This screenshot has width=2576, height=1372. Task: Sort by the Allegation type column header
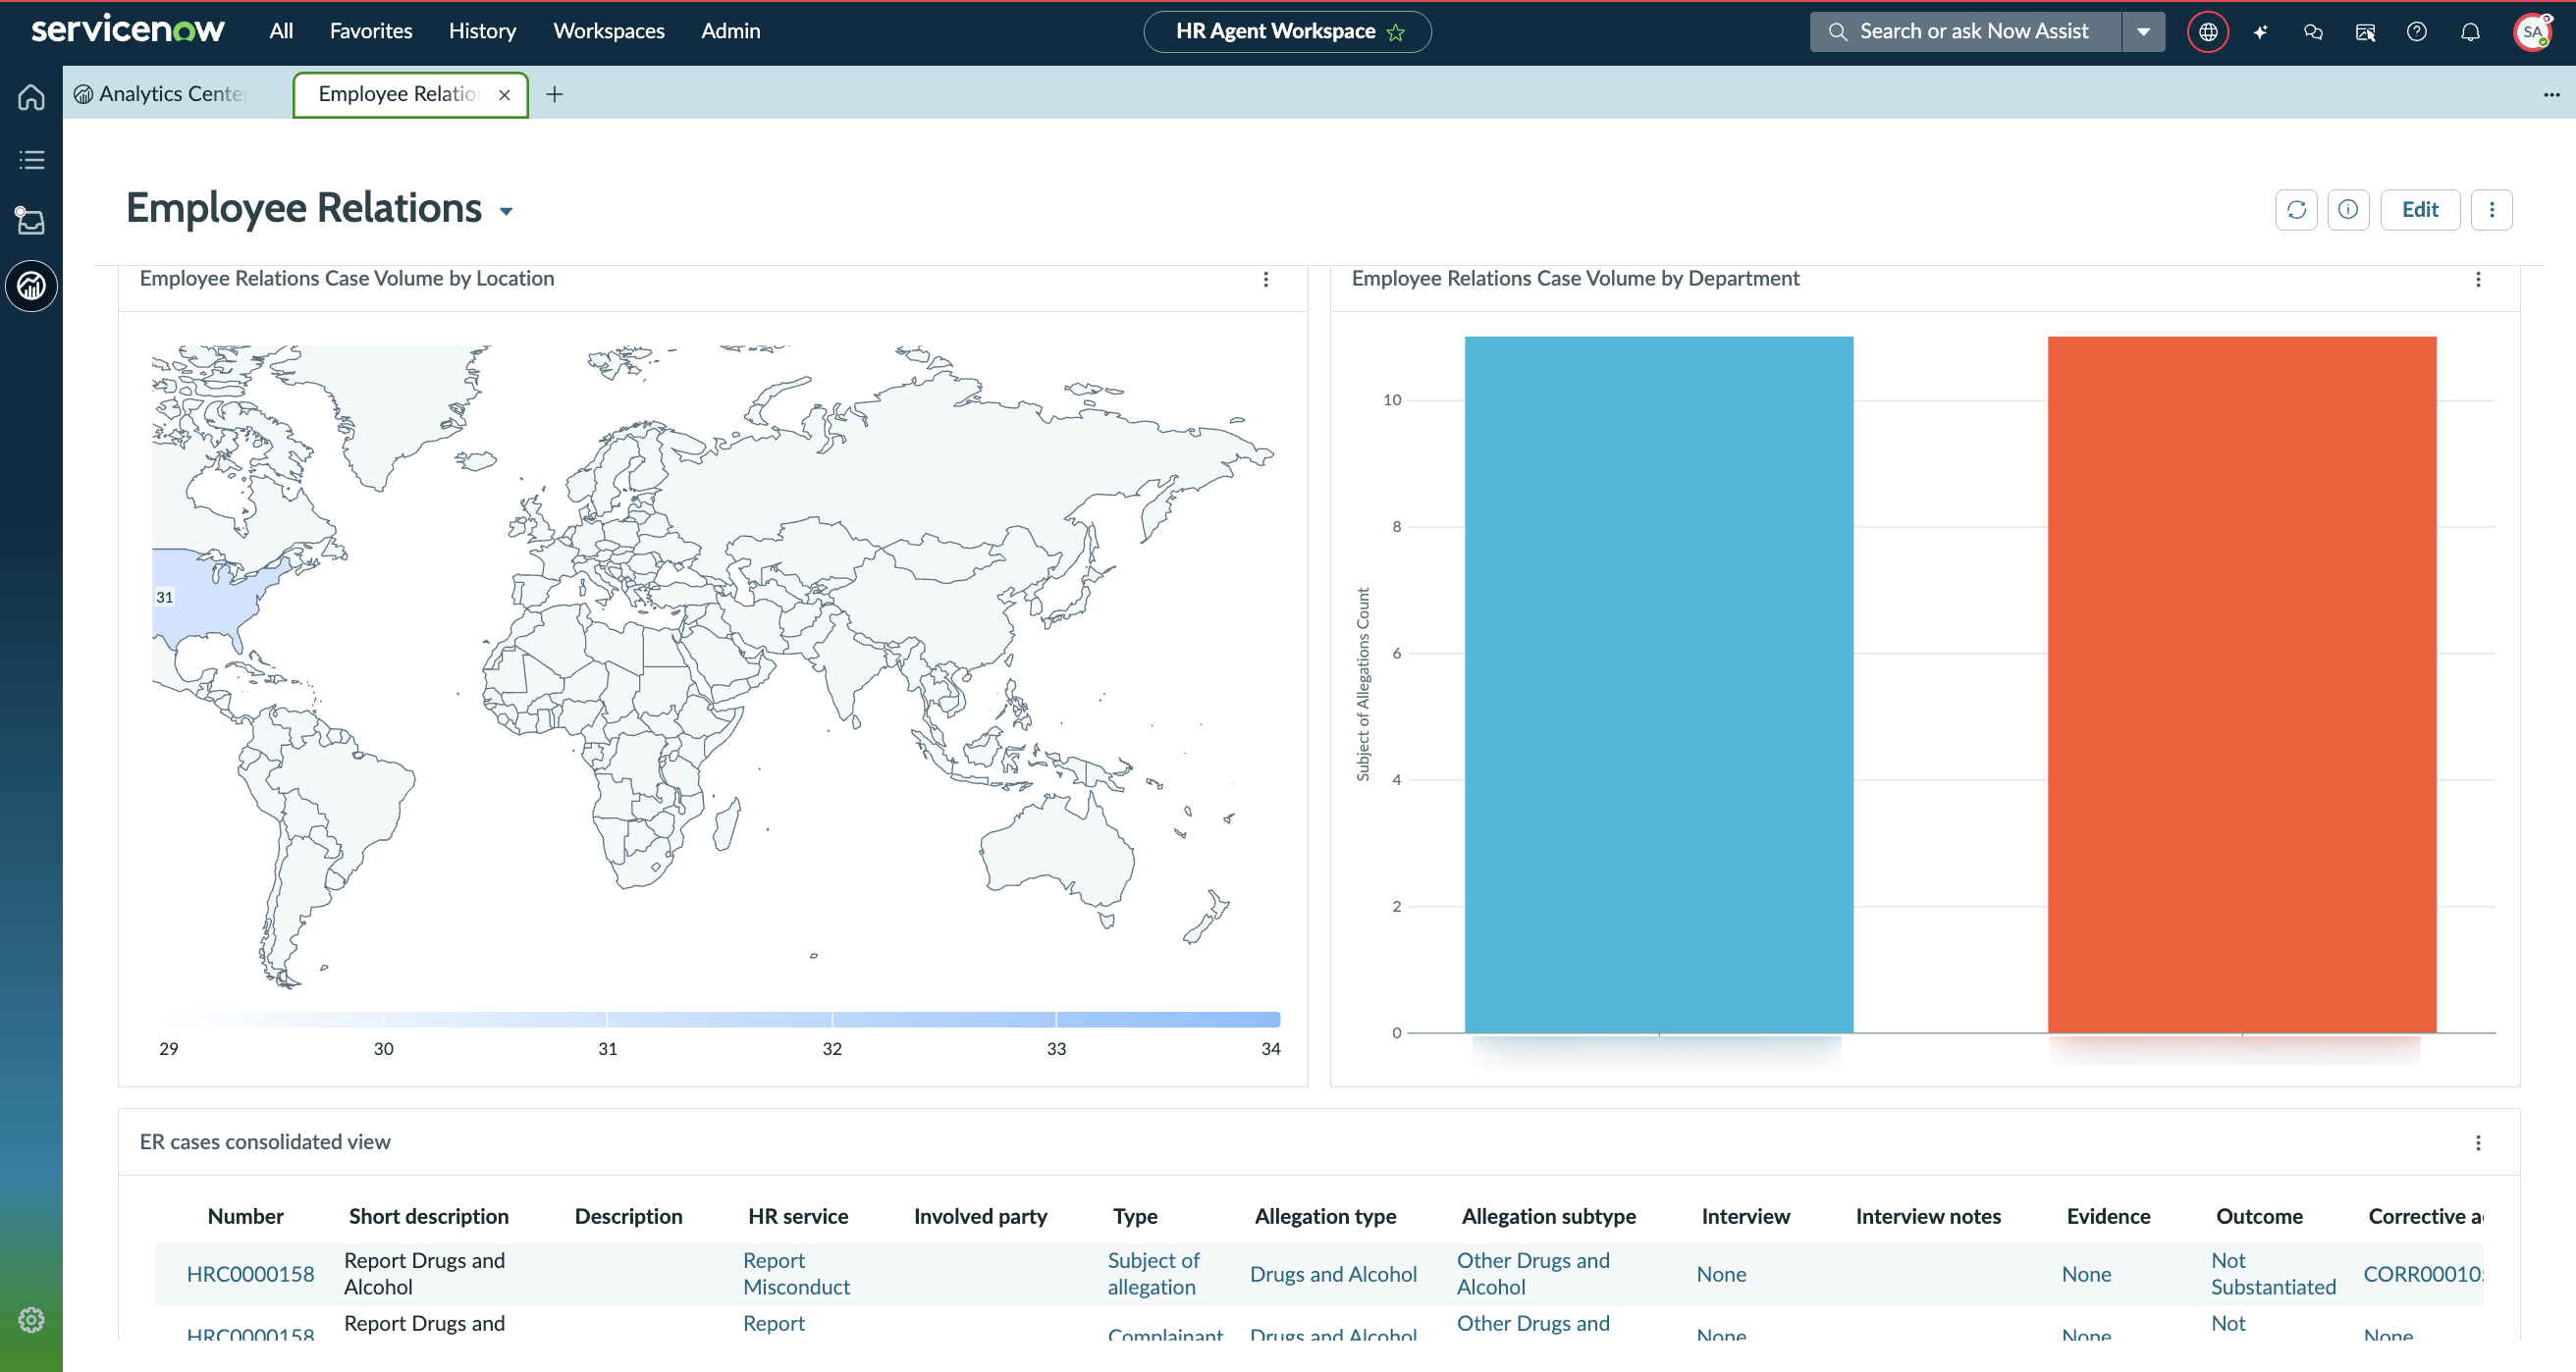tap(1325, 1216)
